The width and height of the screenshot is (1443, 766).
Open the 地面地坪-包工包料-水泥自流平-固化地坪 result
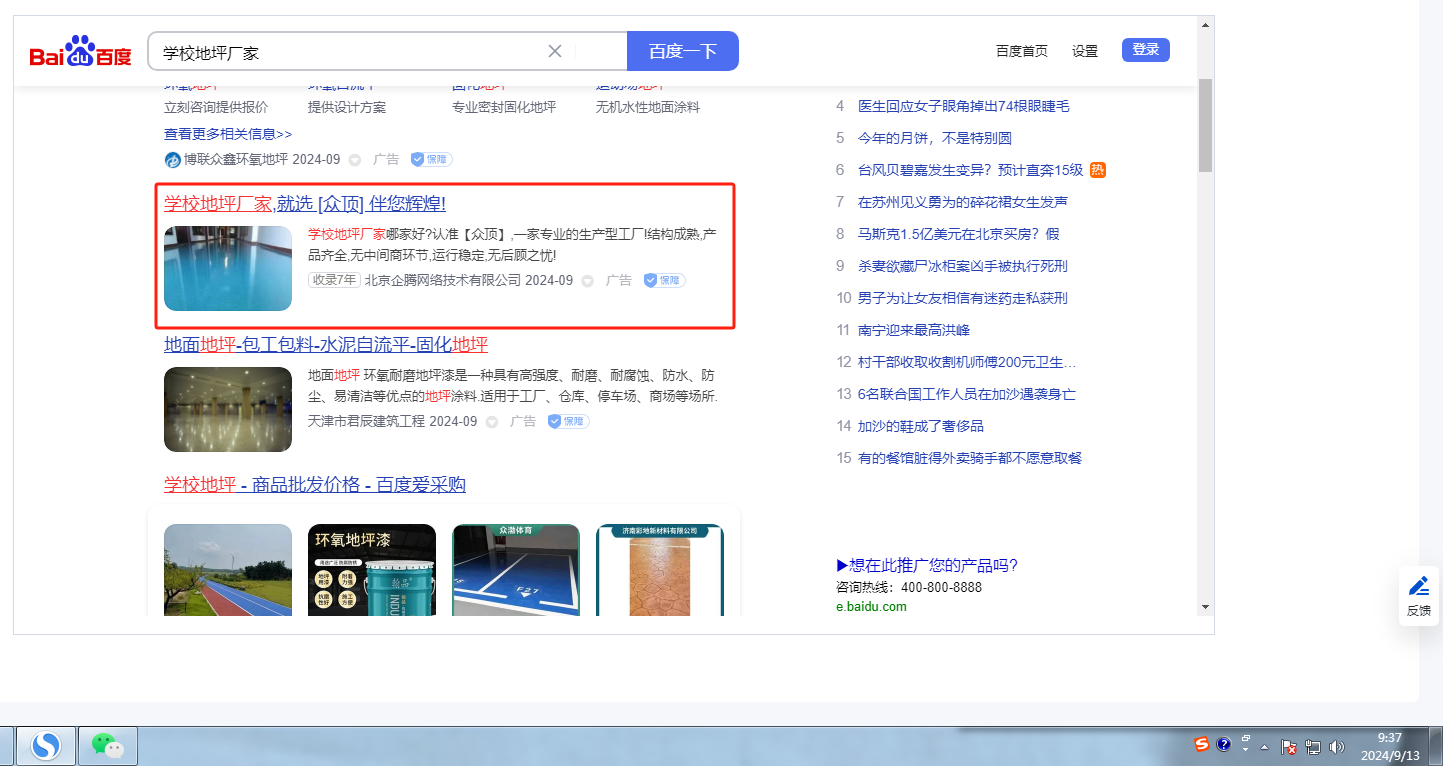[326, 345]
